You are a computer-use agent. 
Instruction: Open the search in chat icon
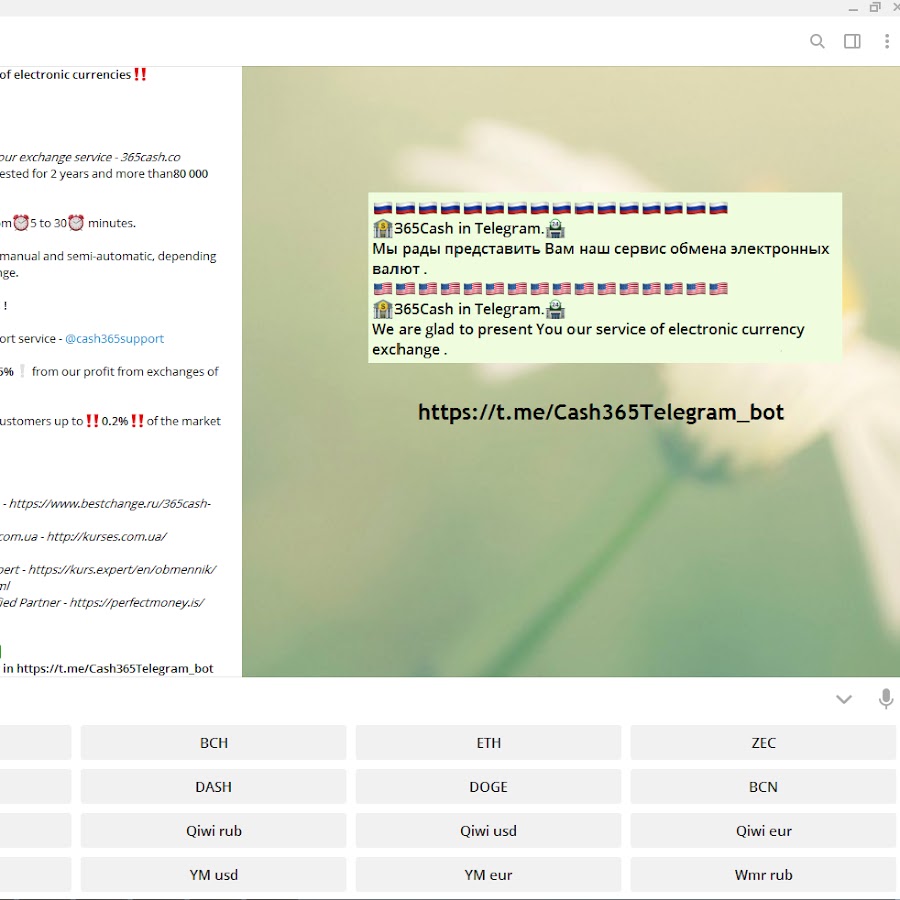817,41
